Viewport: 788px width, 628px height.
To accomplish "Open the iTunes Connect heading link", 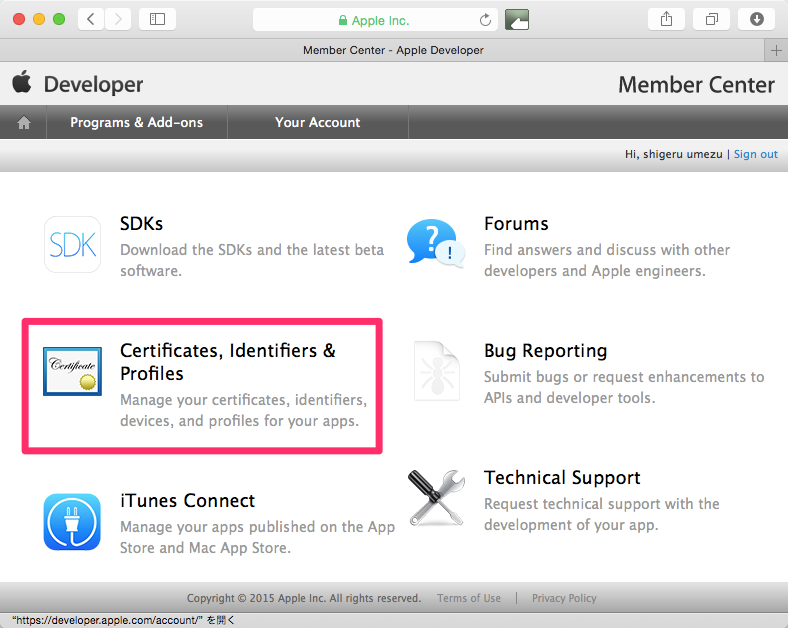I will (x=187, y=500).
